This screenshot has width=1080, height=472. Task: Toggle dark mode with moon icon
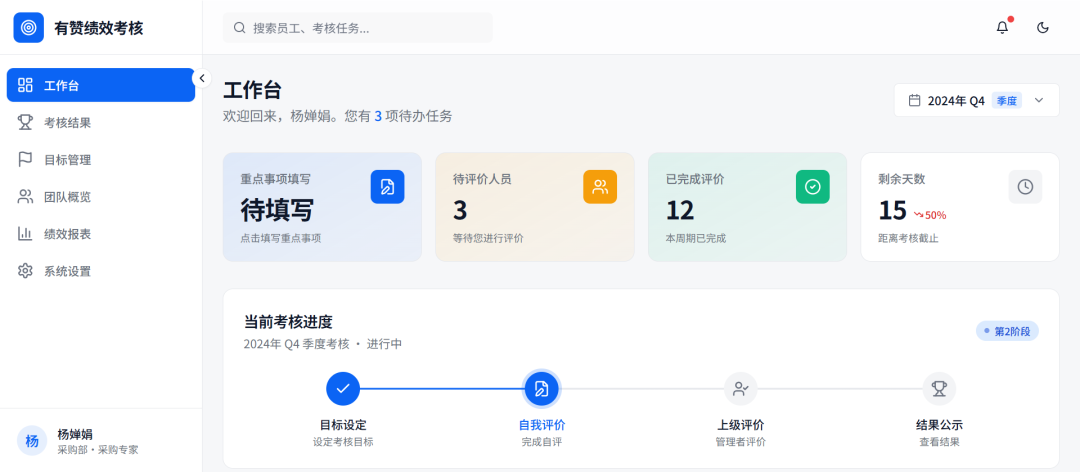(x=1043, y=28)
